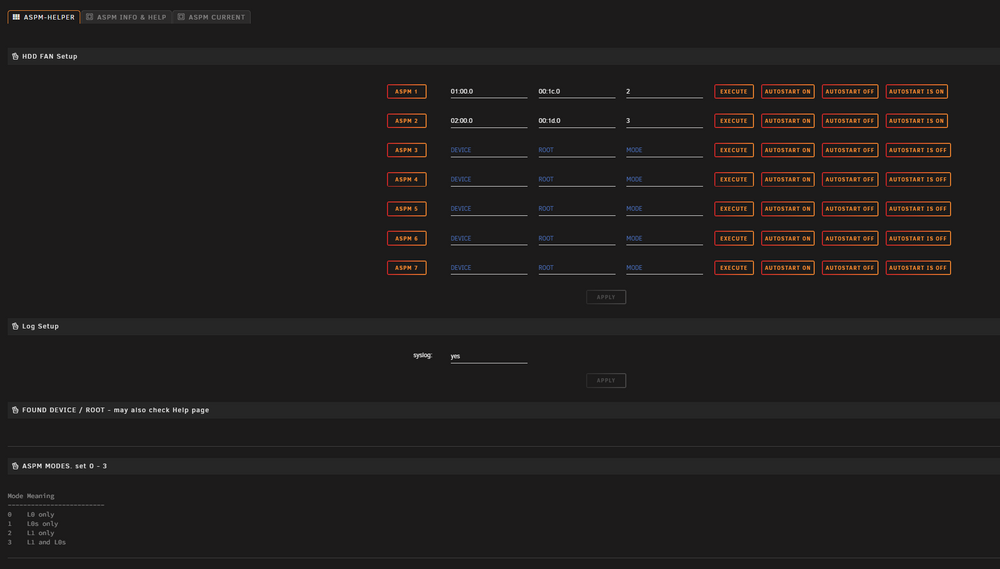Turn AUTOSTART ON for ASPM 1
Screen dimensions: 1000x569
pos(788,91)
